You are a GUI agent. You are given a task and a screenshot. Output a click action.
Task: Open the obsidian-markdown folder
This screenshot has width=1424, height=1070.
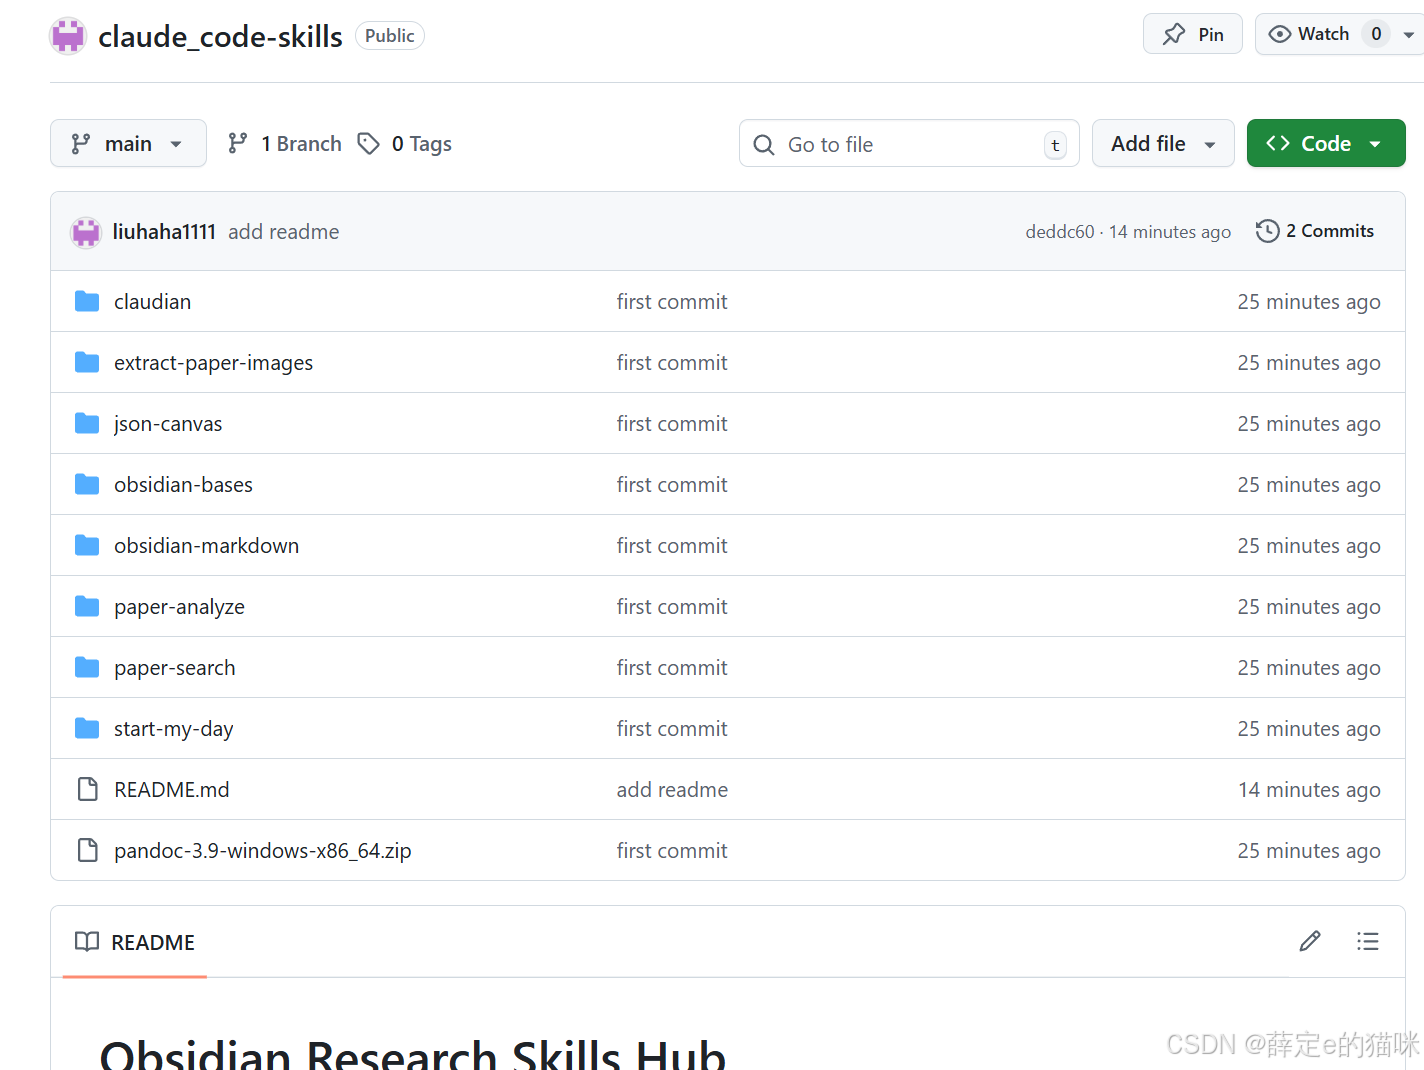click(206, 546)
